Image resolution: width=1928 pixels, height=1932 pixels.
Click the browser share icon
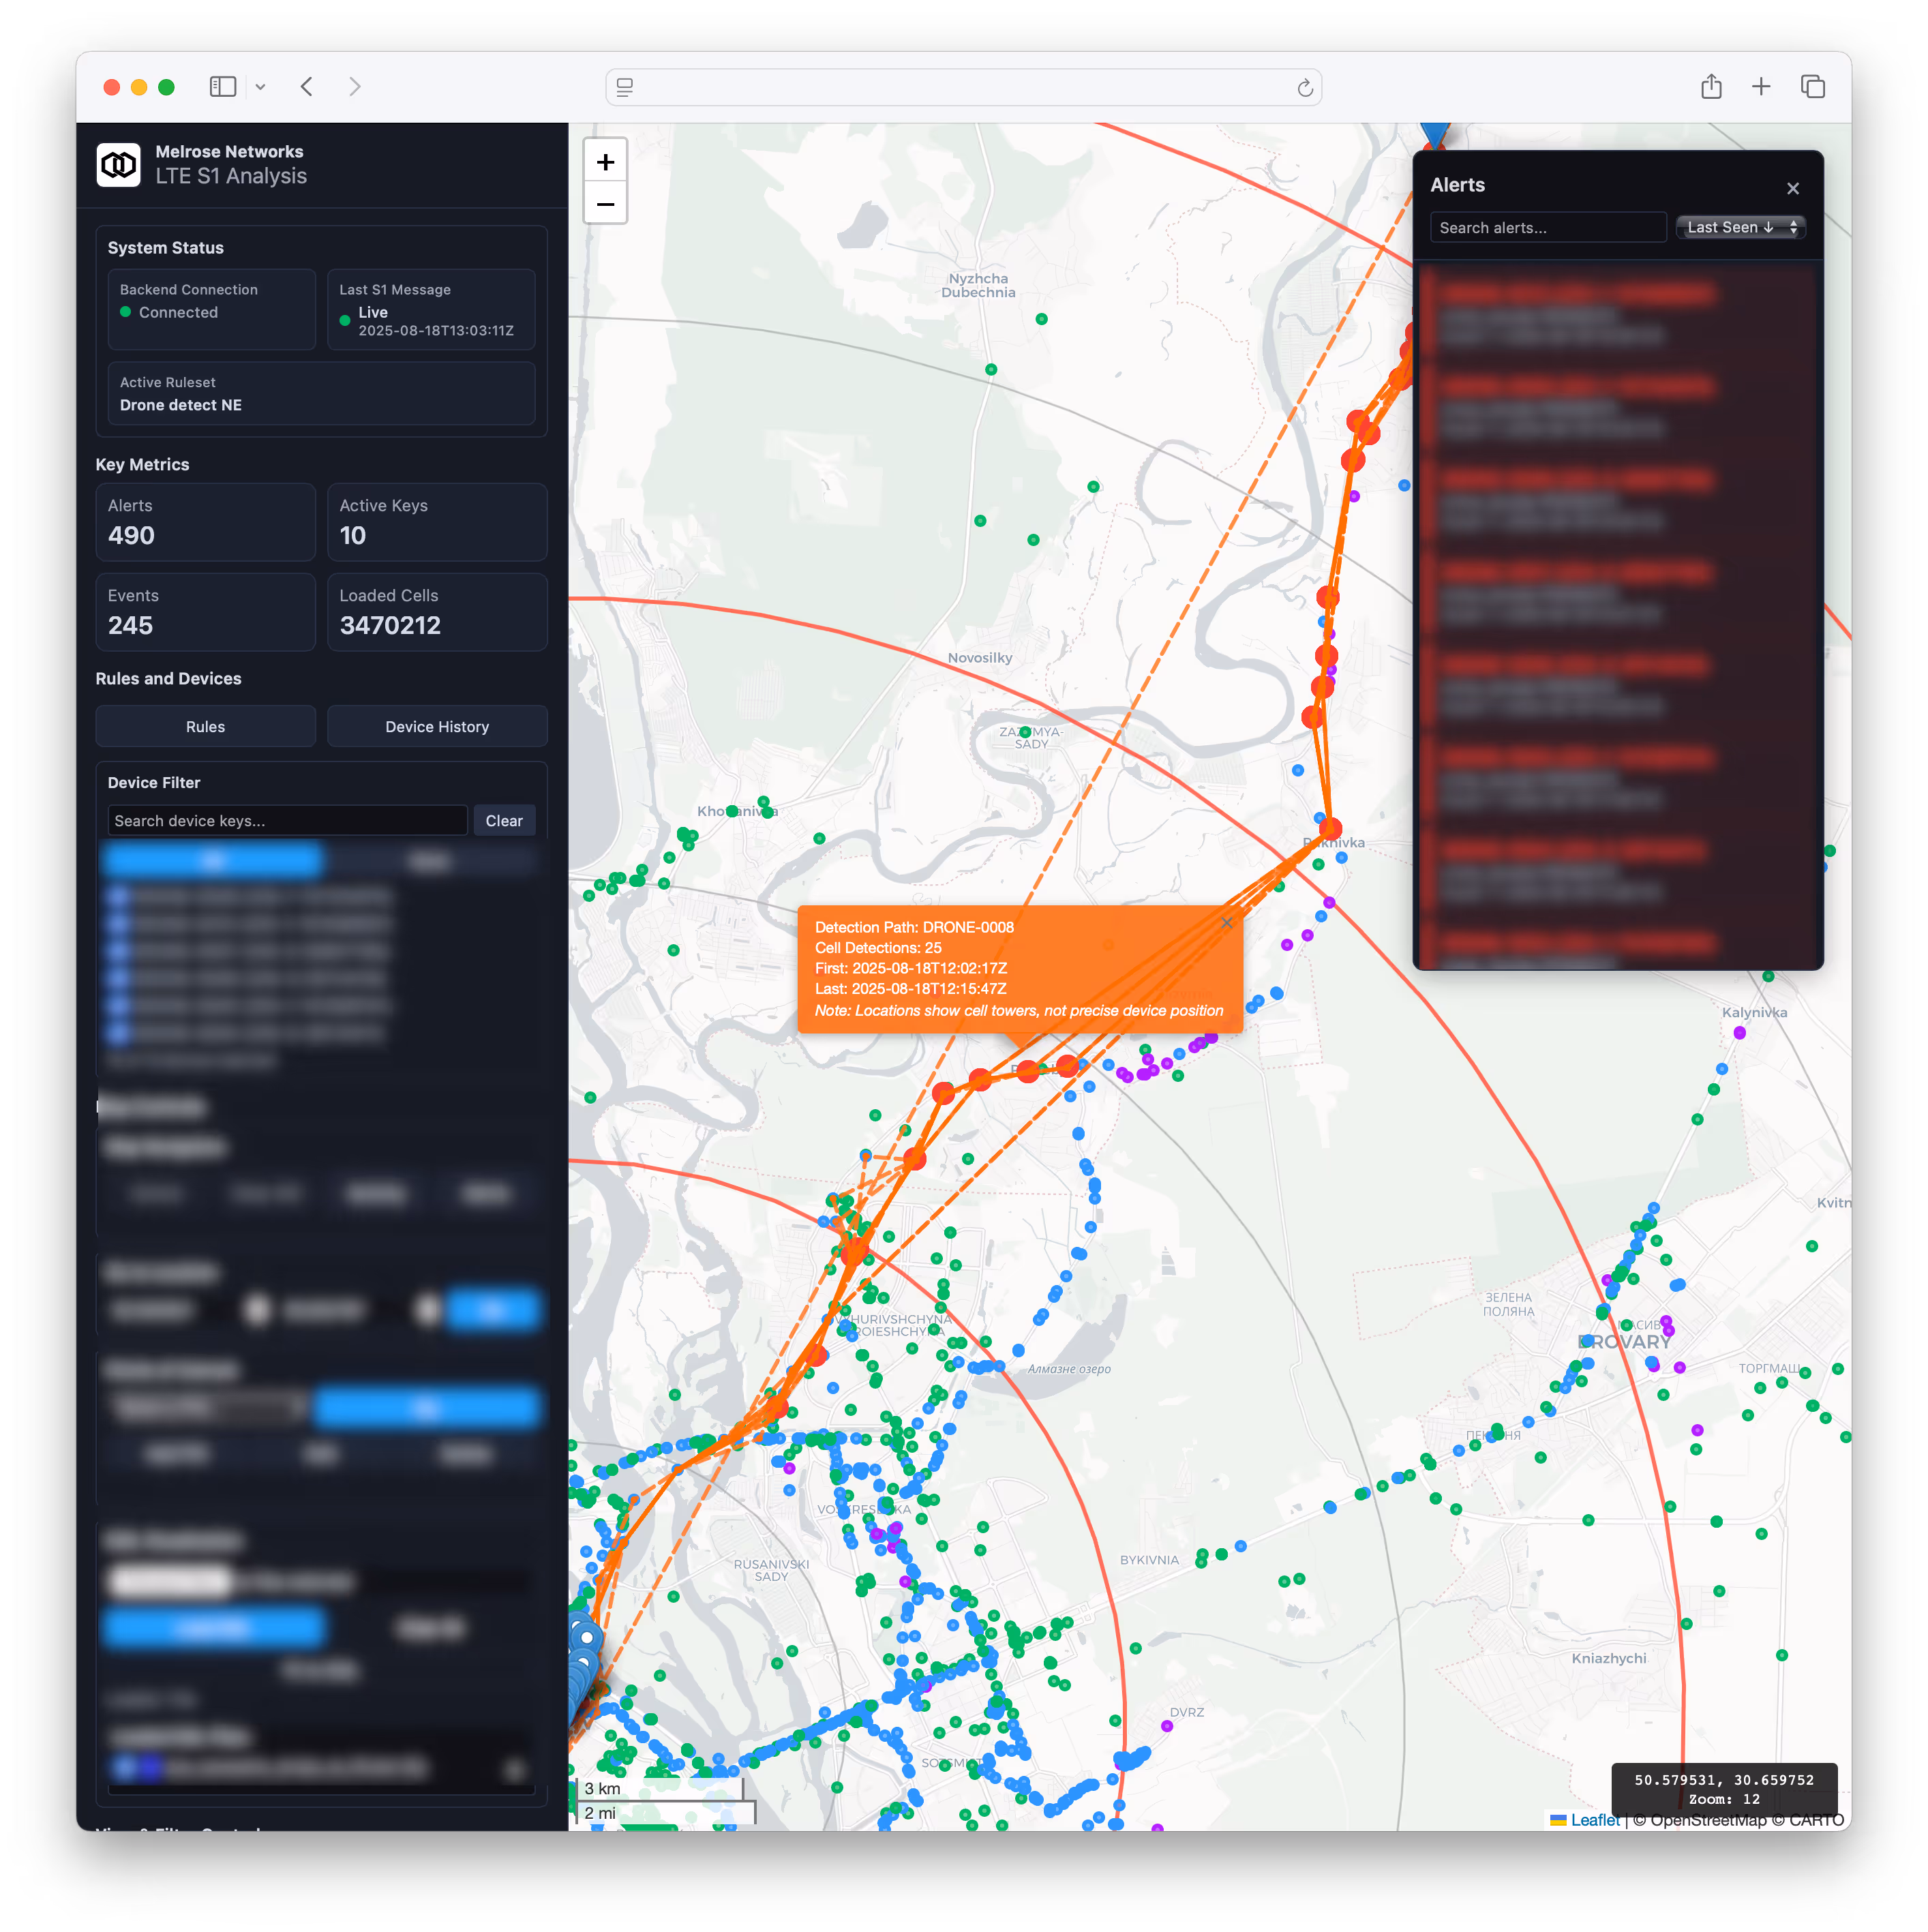tap(1710, 87)
